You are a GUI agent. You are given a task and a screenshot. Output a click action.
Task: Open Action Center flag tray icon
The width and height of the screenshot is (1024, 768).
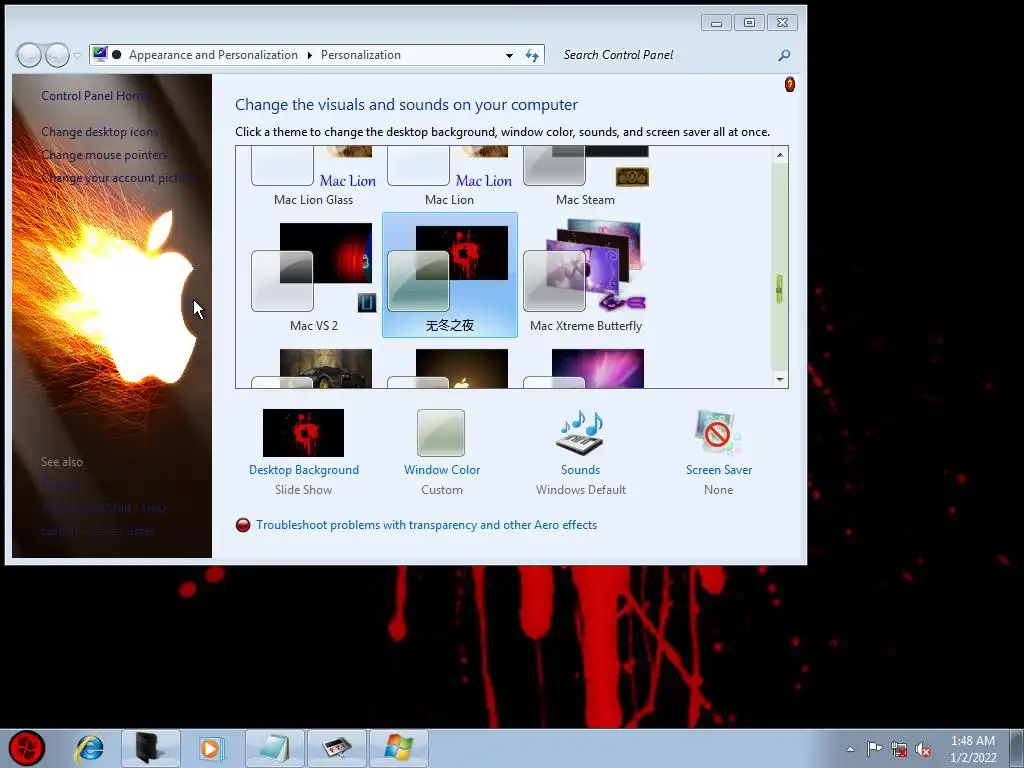click(x=874, y=749)
